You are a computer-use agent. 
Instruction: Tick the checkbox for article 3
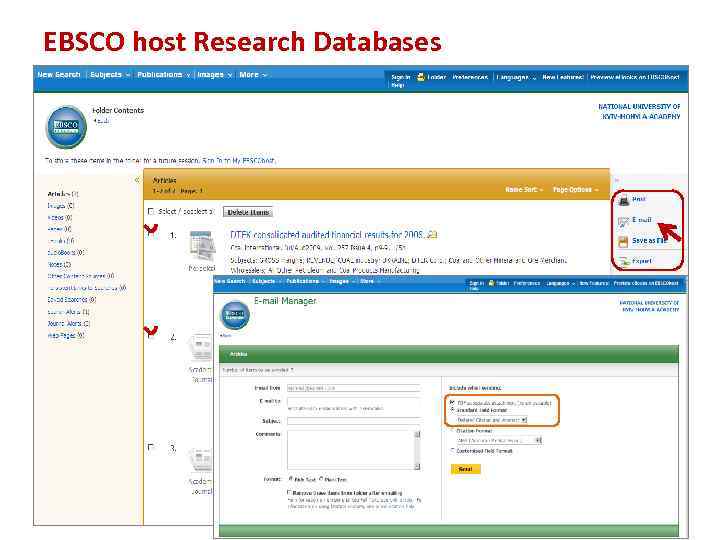coord(151,446)
